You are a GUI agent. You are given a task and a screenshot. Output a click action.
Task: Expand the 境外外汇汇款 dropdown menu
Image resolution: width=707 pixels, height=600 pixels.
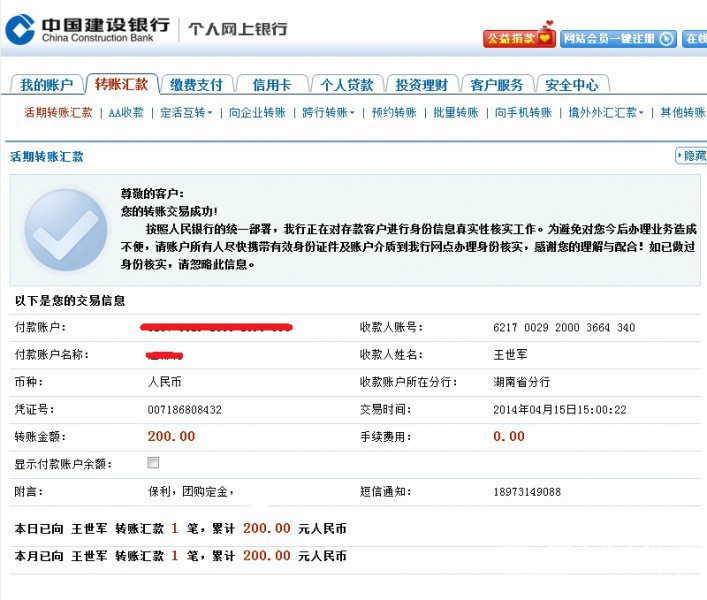pyautogui.click(x=606, y=113)
